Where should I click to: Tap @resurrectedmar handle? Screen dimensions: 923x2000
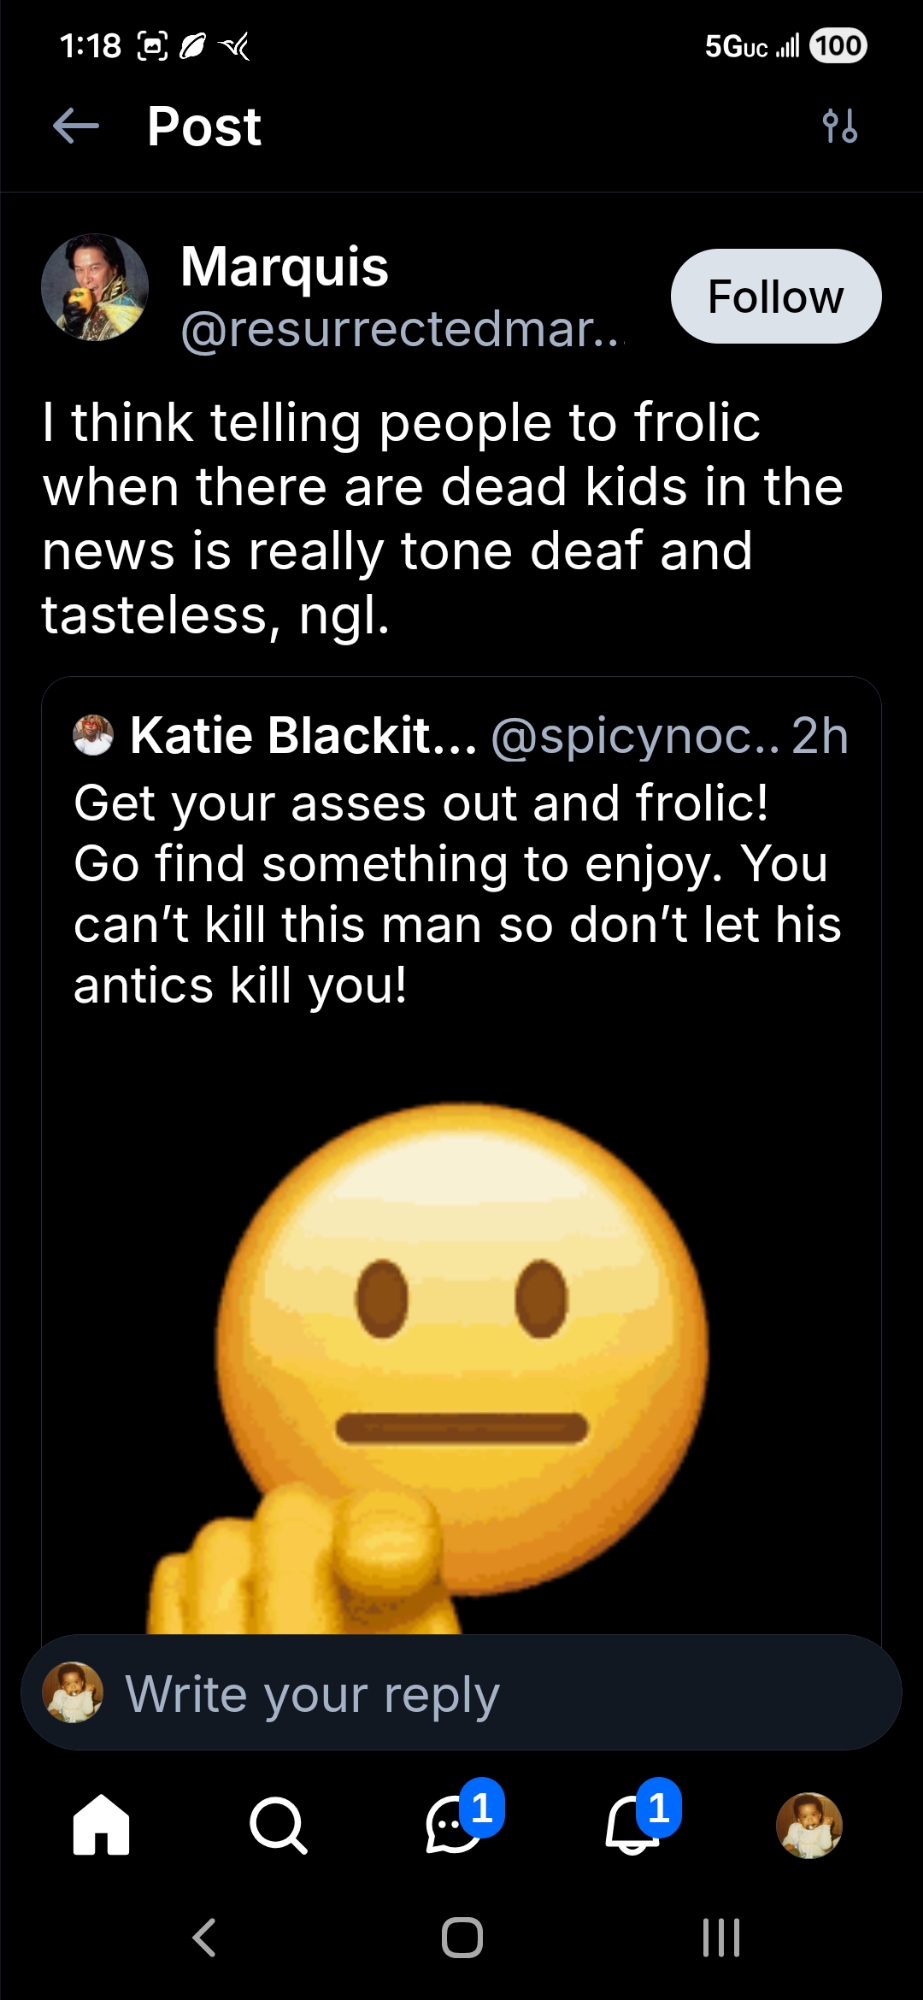tap(400, 330)
